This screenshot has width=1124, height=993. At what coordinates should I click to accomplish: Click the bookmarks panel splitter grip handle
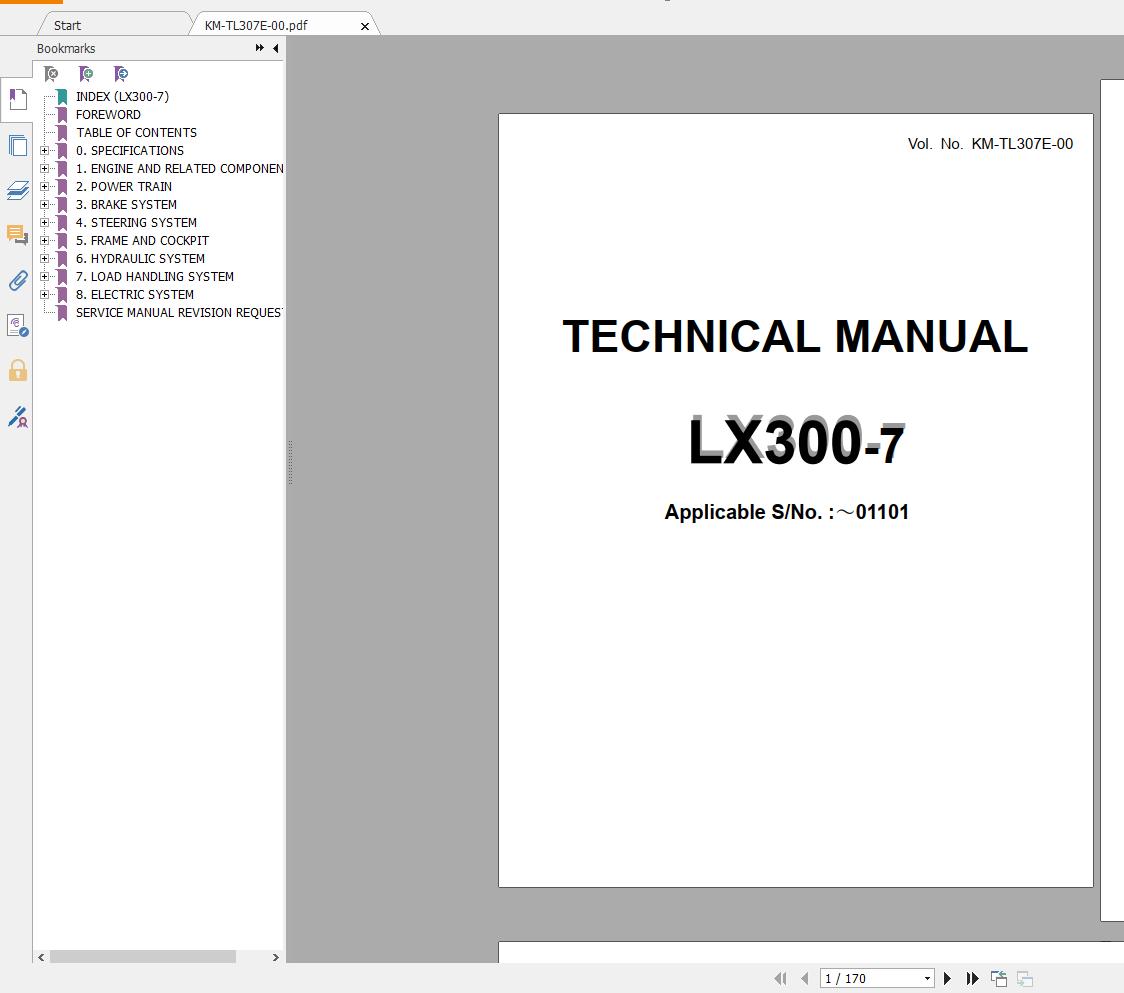tap(290, 463)
